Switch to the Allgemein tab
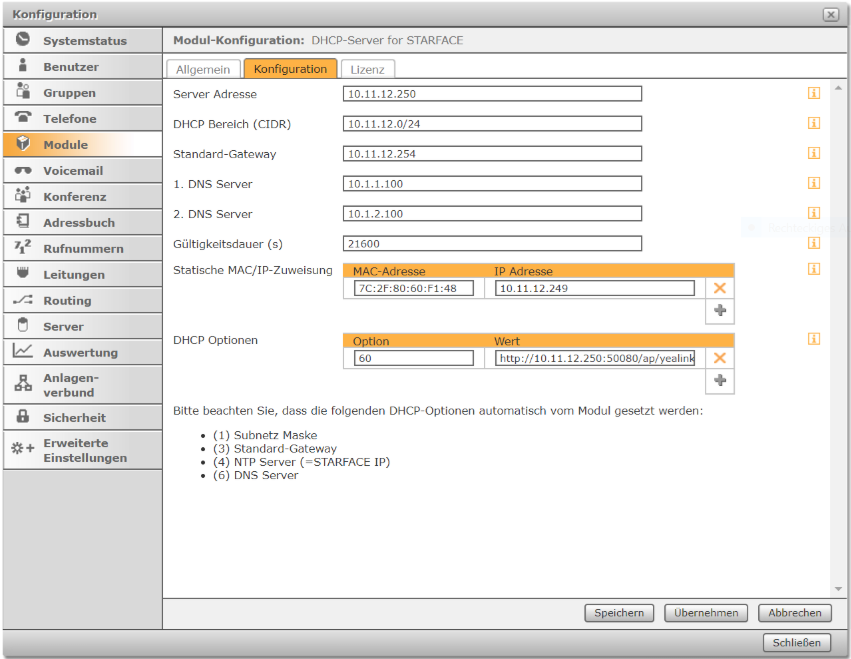This screenshot has height=659, width=851. coord(203,69)
